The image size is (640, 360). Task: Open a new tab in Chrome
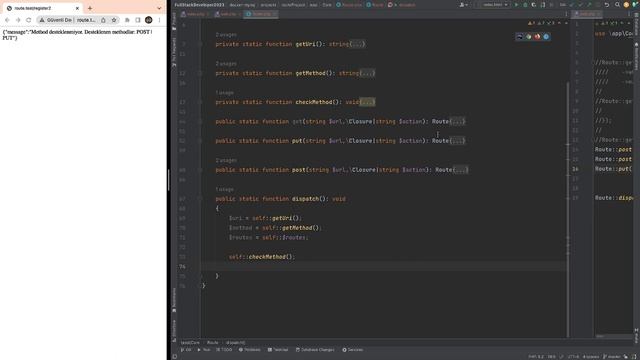[x=90, y=8]
